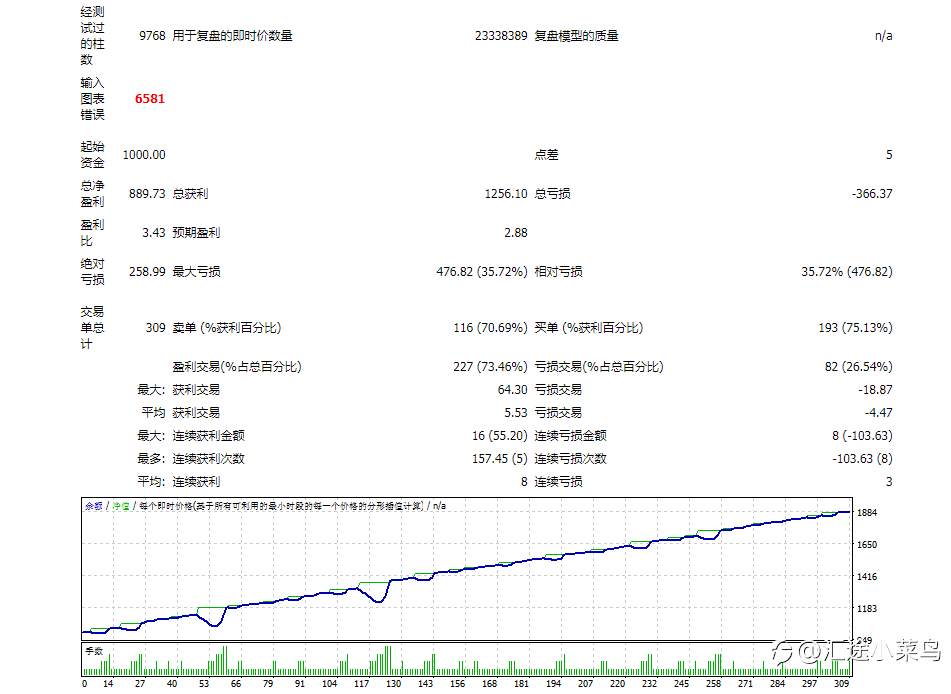Viewport: 951px width, 694px height.
Task: Click the value 35.72% (476.82)
Action: (x=847, y=271)
